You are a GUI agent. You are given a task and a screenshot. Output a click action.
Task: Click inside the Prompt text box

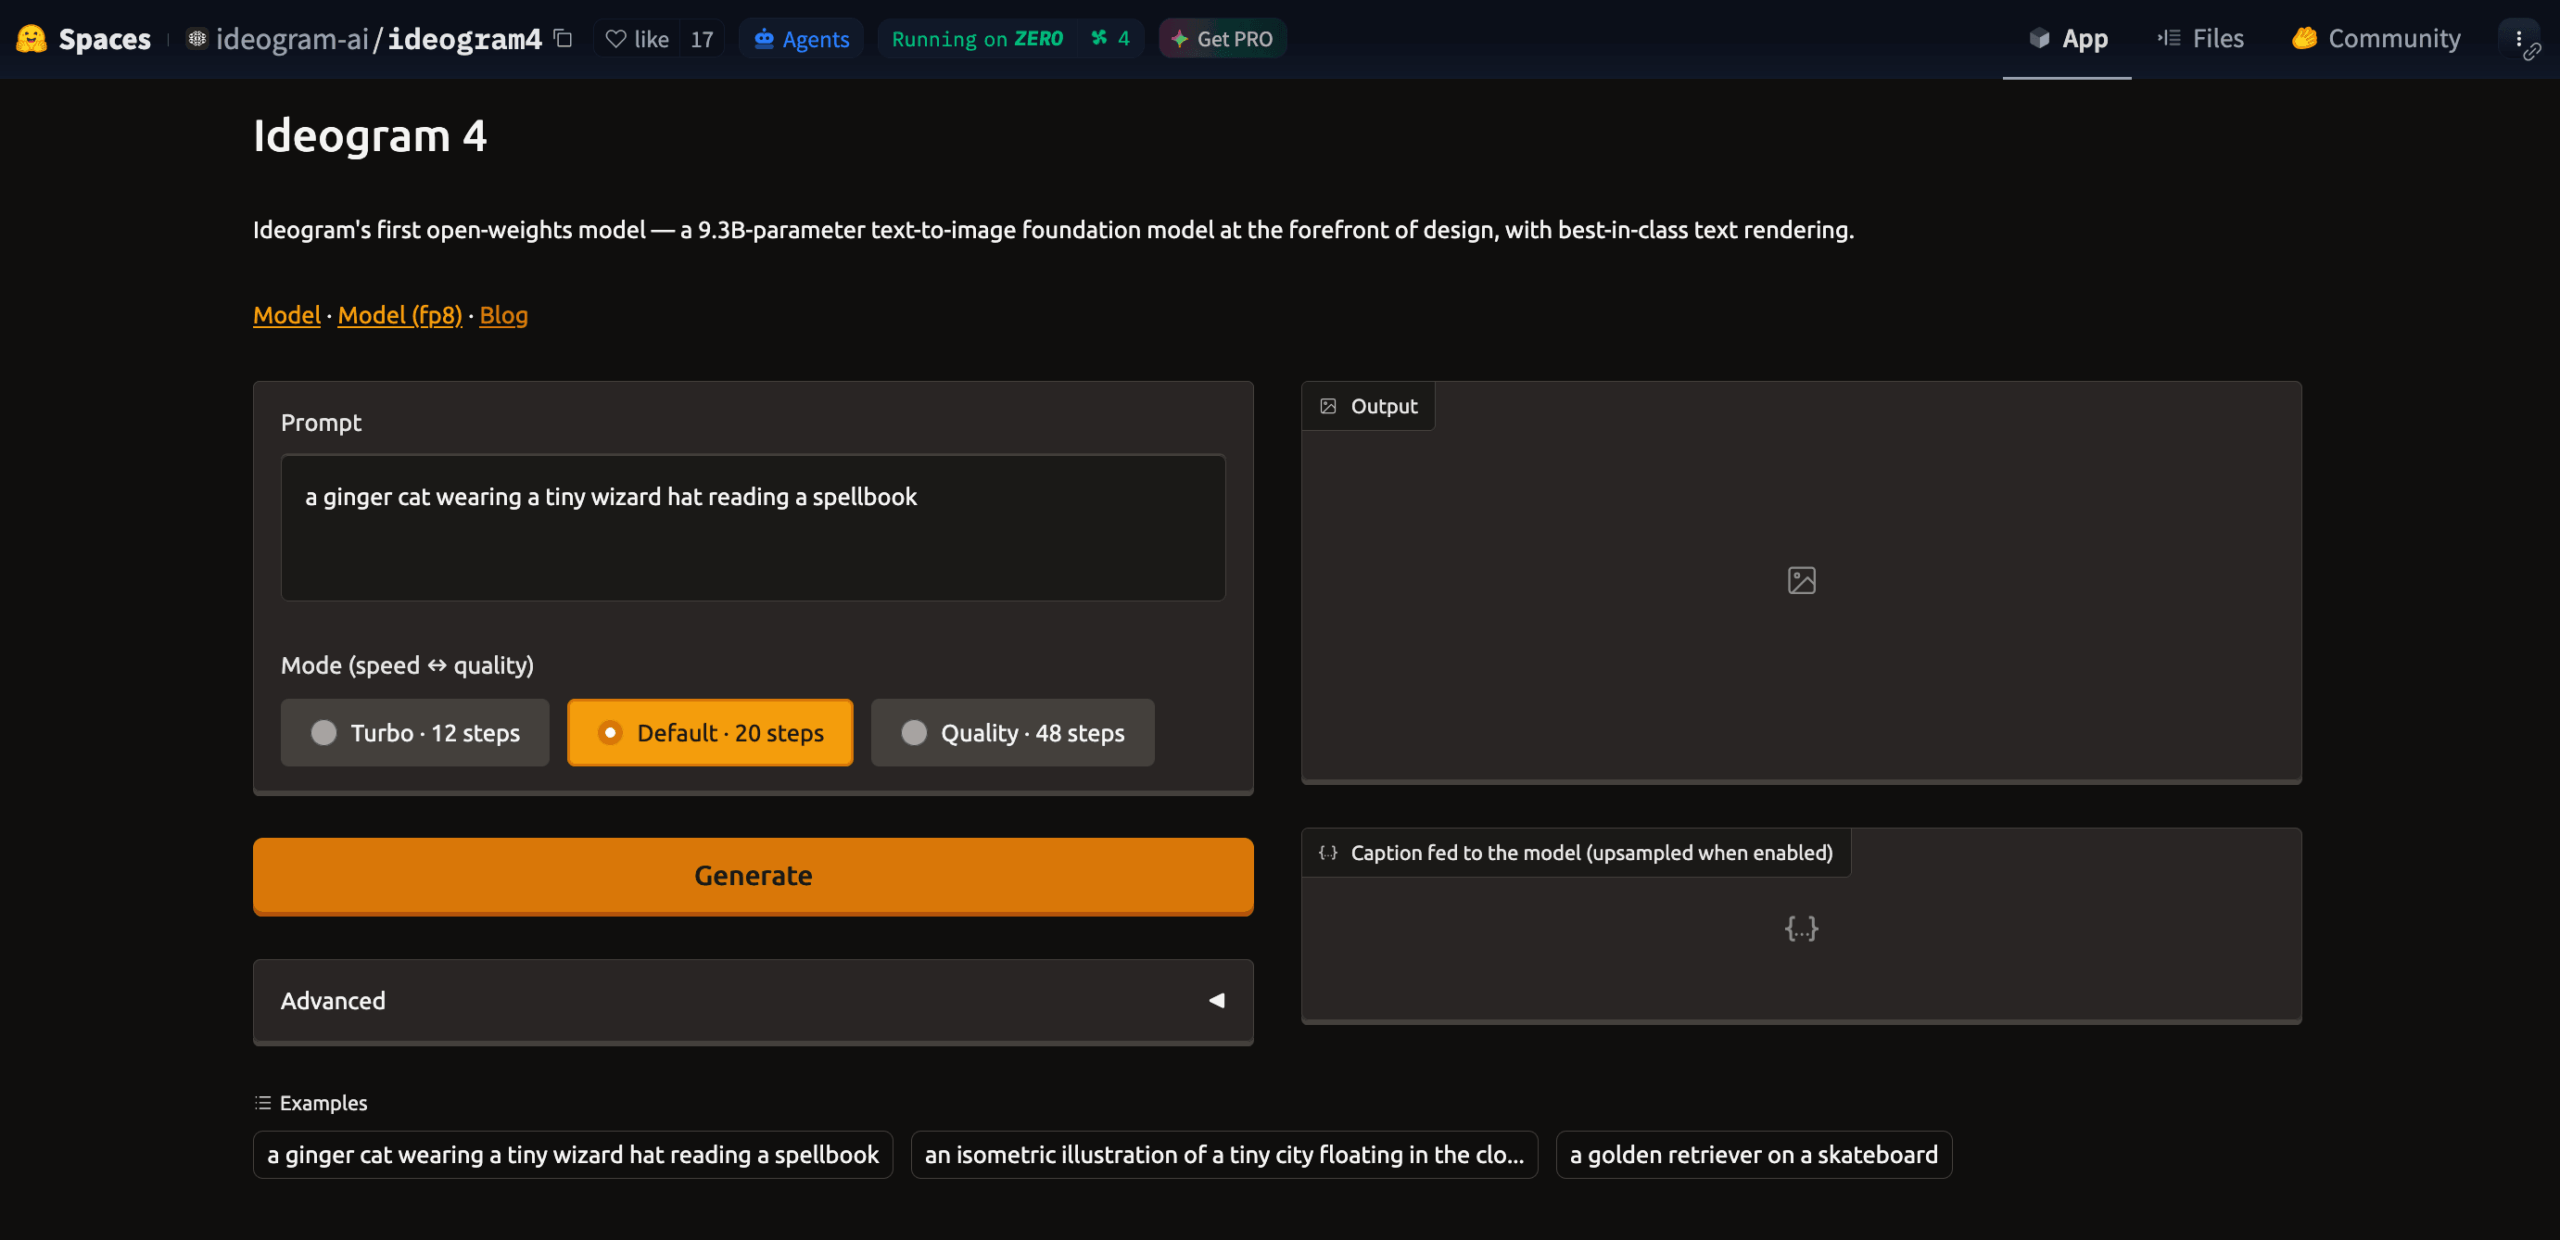click(x=753, y=528)
